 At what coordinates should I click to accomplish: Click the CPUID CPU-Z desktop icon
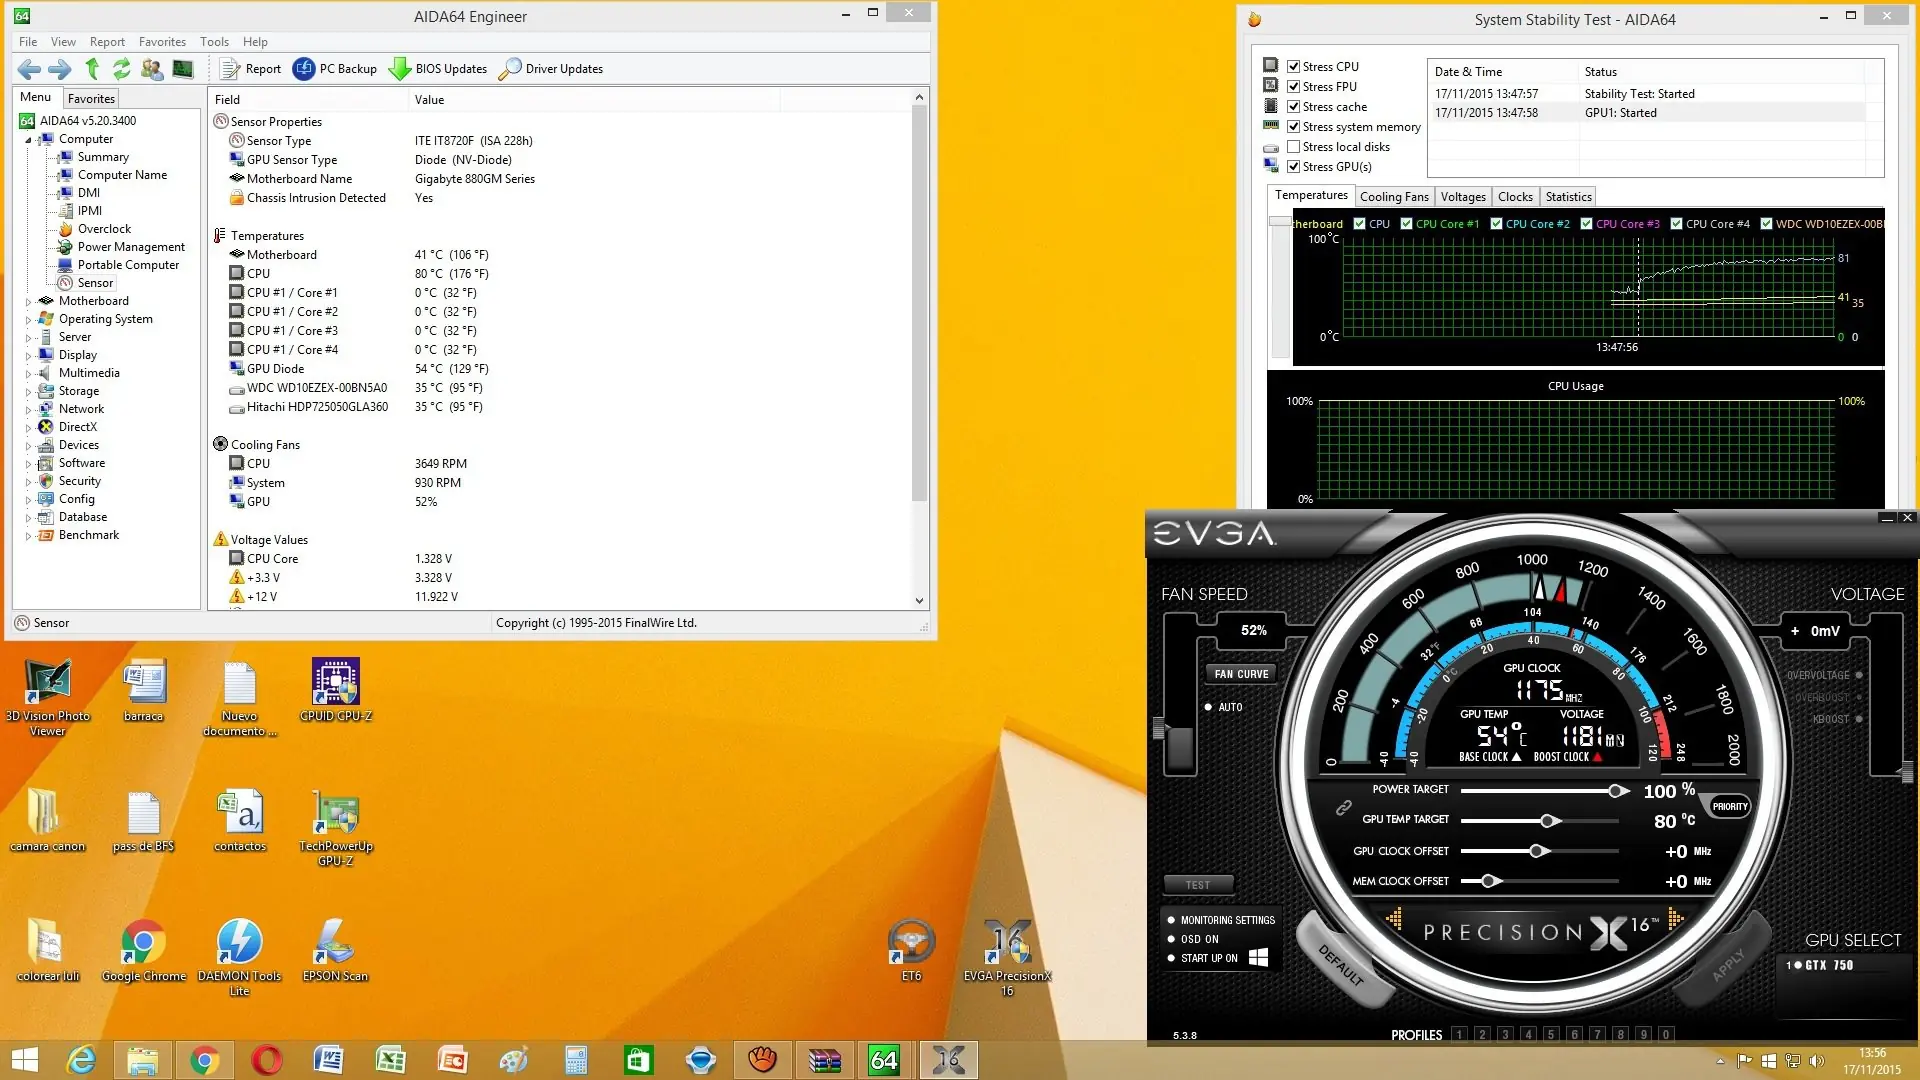click(335, 690)
